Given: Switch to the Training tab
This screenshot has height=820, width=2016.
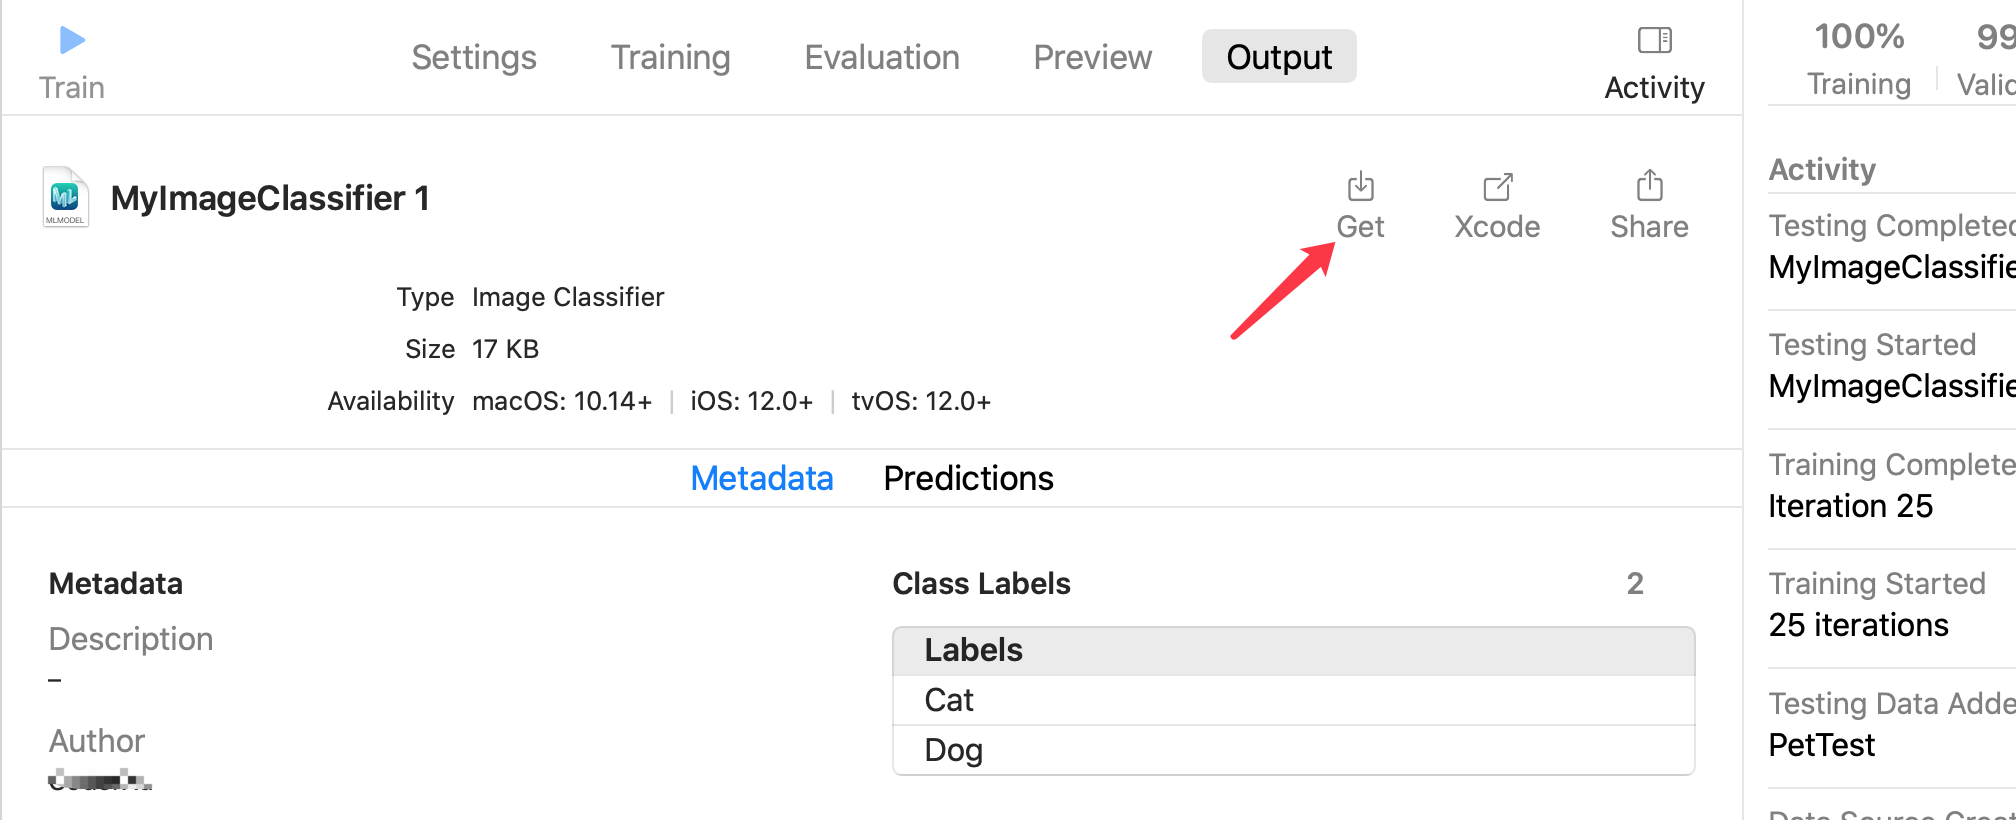Looking at the screenshot, I should coord(670,57).
